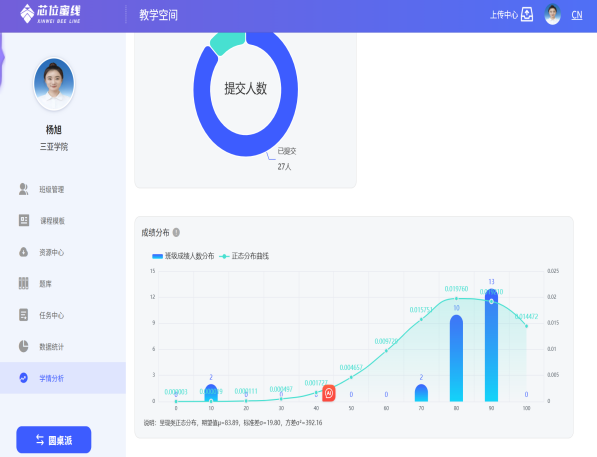Open the red AI assistant icon
This screenshot has width=597, height=457.
(x=329, y=393)
